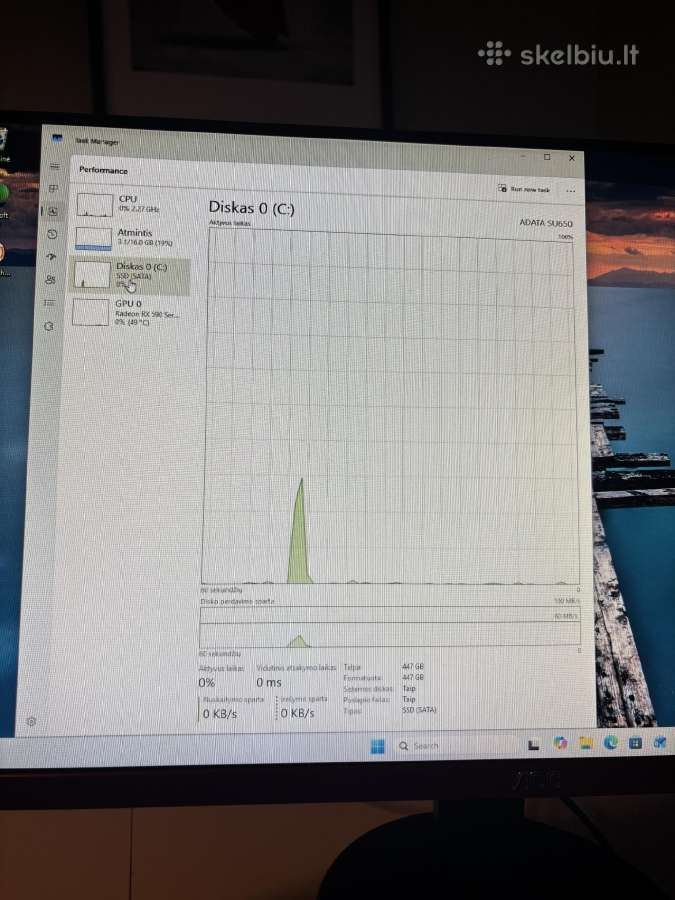Open Microsoft Store from the taskbar

[x=635, y=743]
